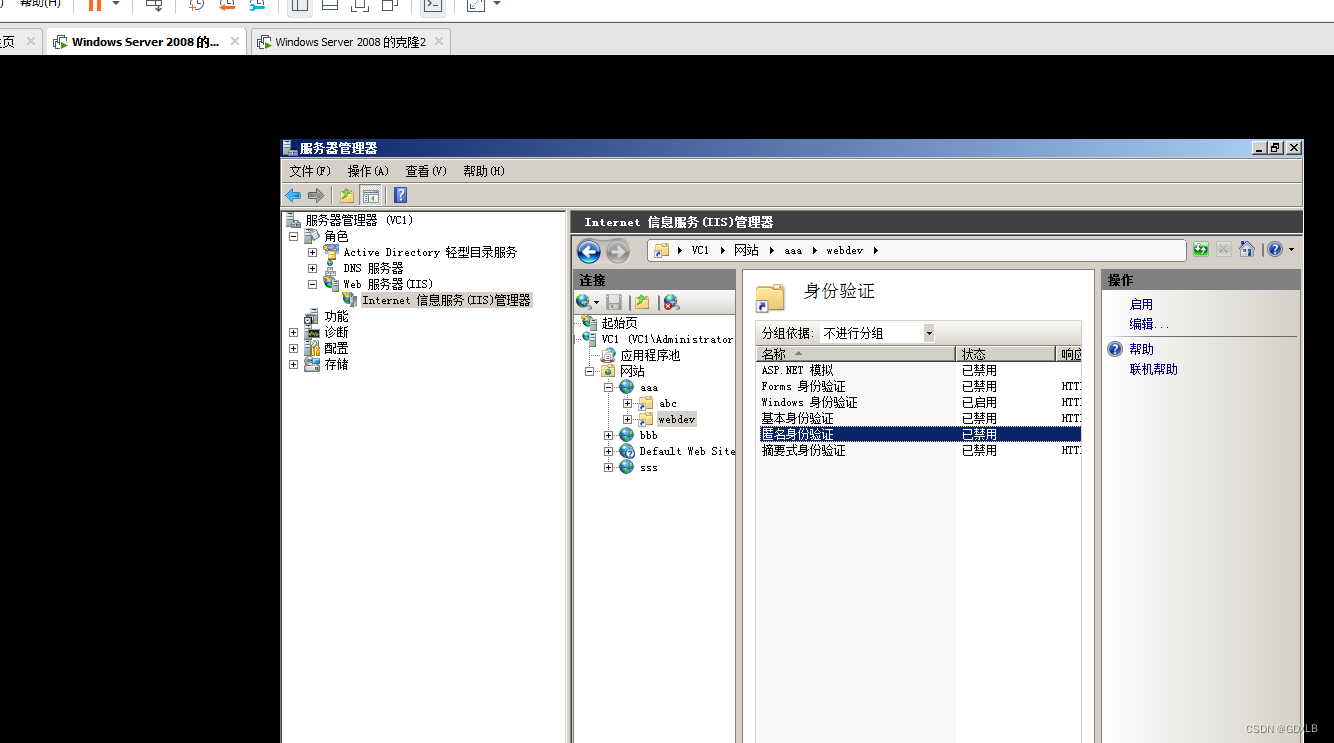This screenshot has width=1334, height=743.
Task: Click the up folder icon in Connections toolbar
Action: point(642,302)
